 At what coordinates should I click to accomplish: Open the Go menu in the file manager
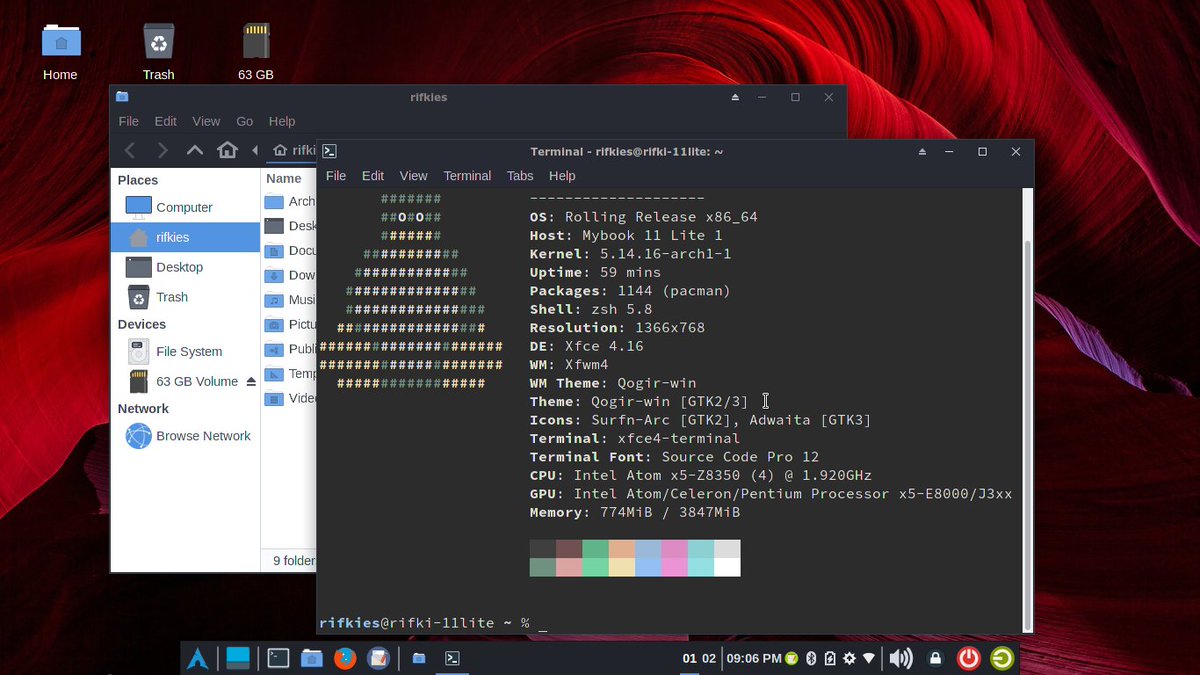point(244,121)
